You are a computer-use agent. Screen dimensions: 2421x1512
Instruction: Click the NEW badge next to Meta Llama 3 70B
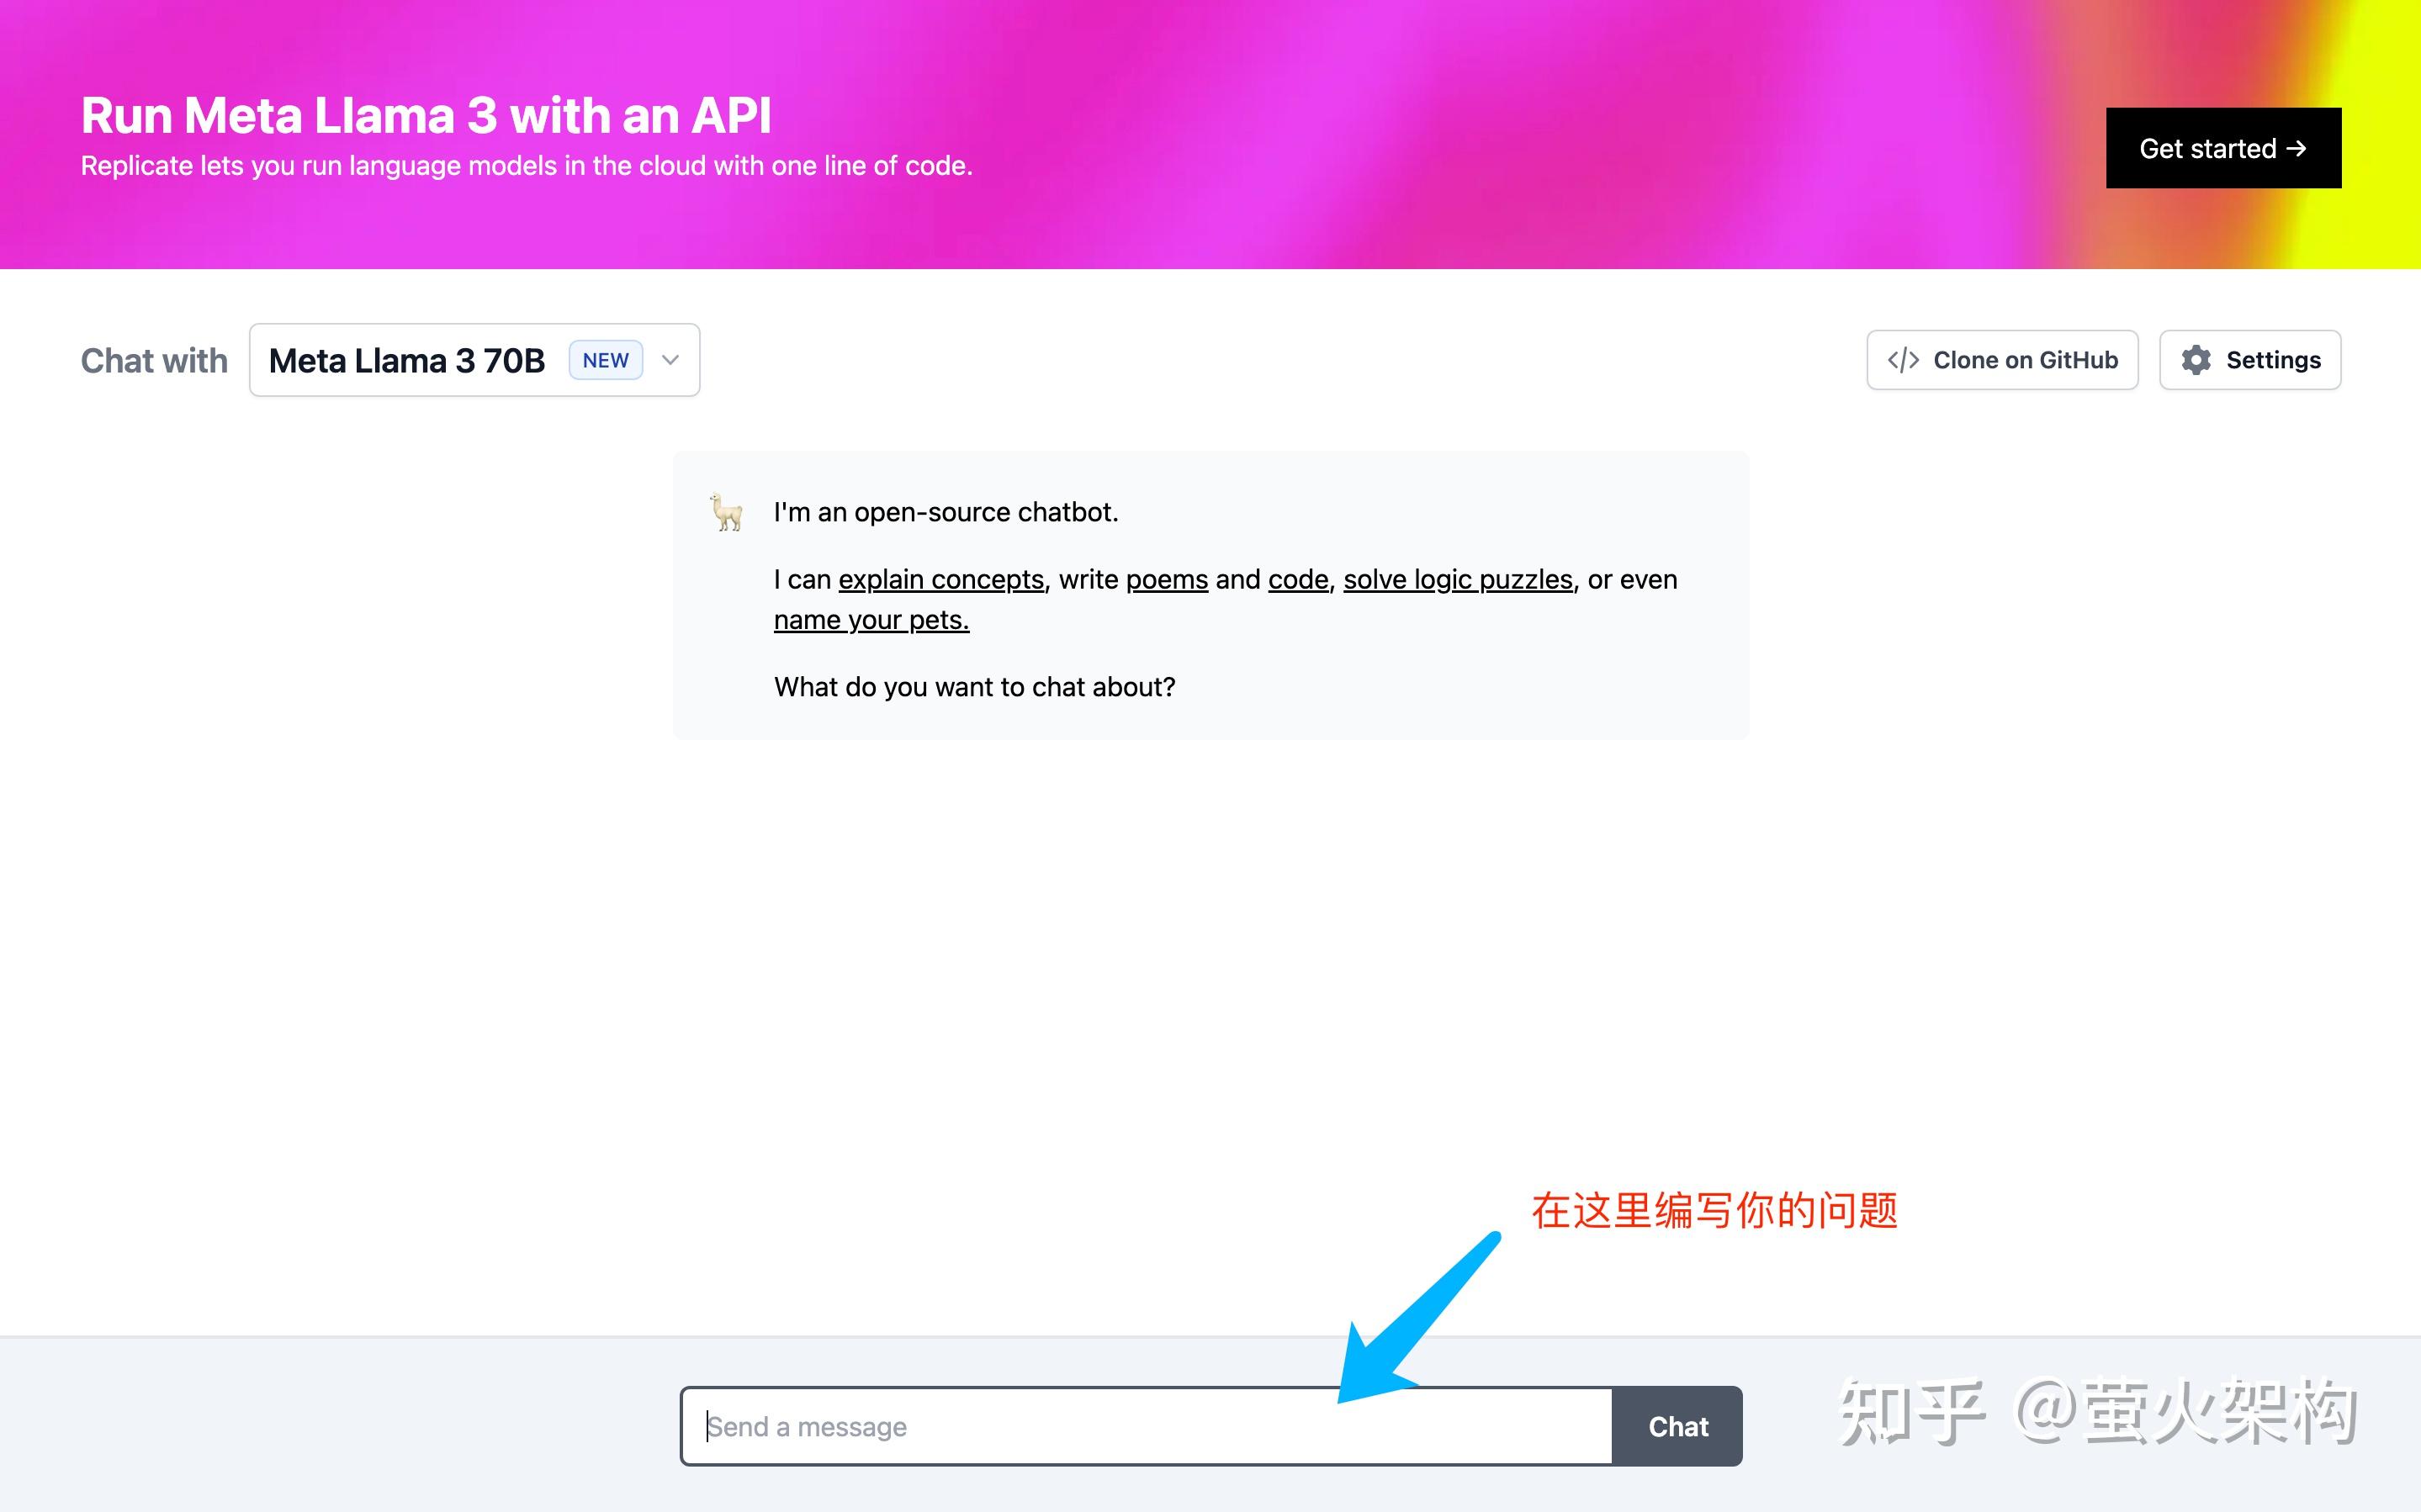coord(605,360)
